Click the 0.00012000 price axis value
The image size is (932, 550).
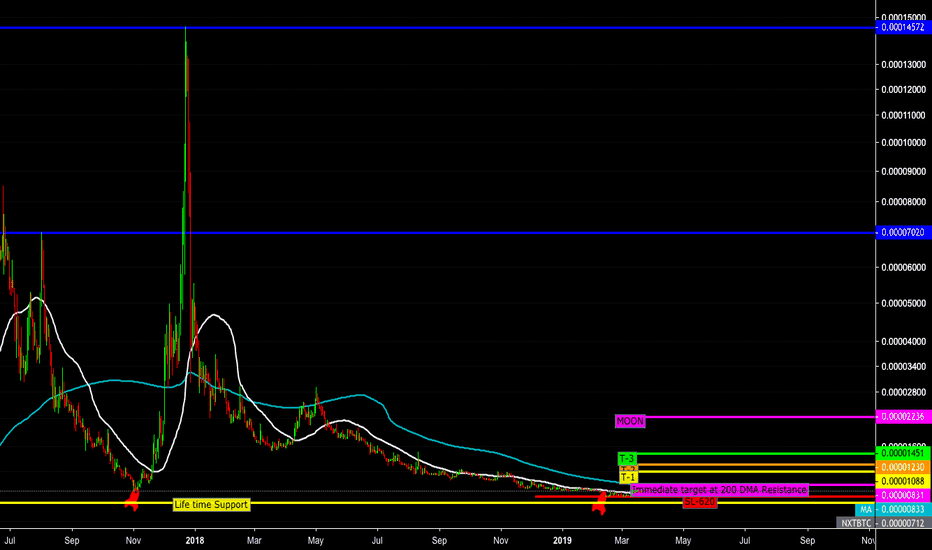click(903, 90)
